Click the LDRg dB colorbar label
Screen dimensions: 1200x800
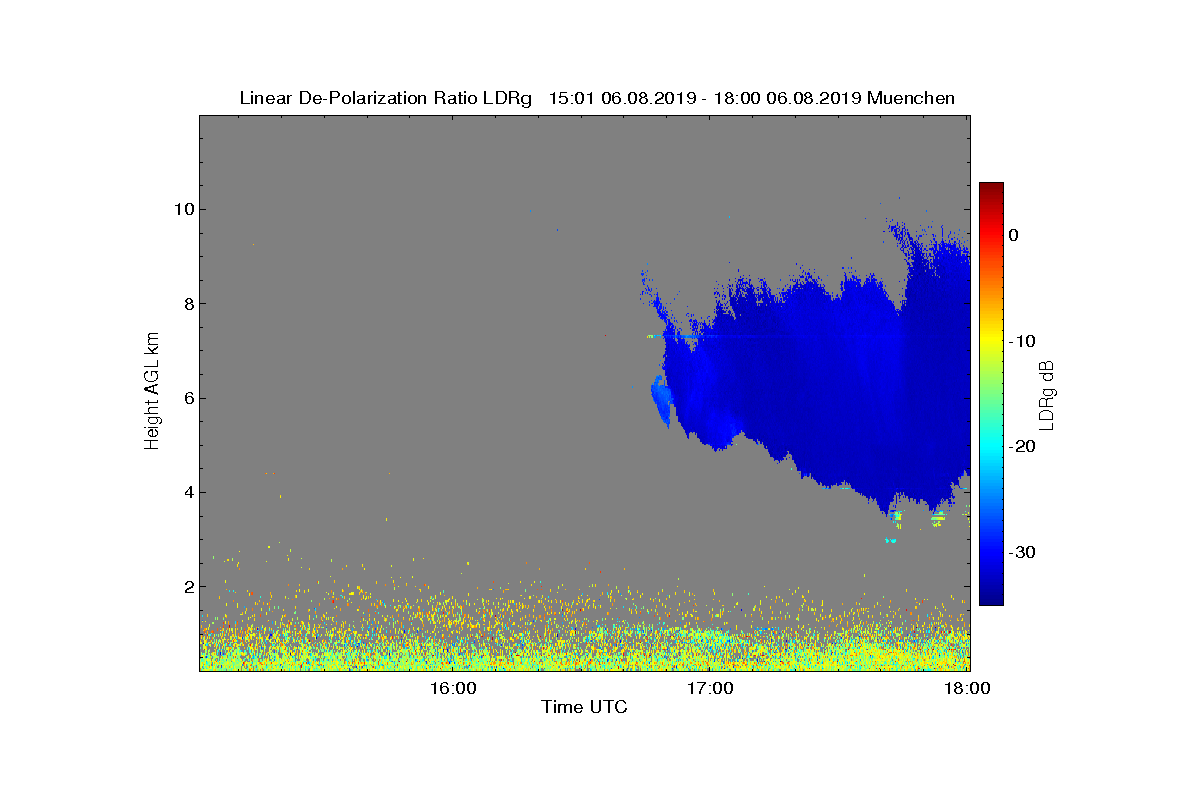coord(1046,394)
